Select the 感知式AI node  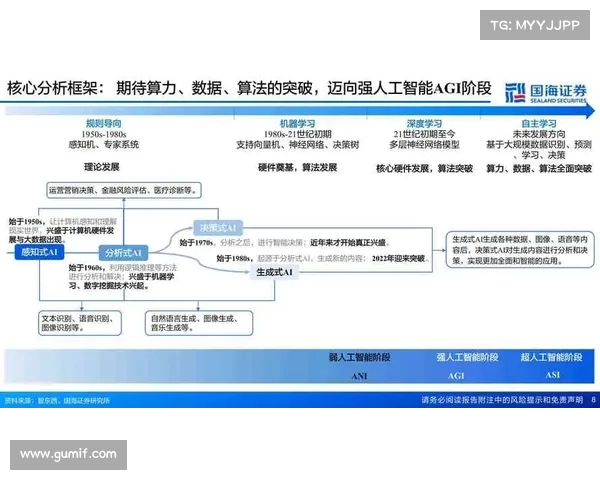point(39,252)
